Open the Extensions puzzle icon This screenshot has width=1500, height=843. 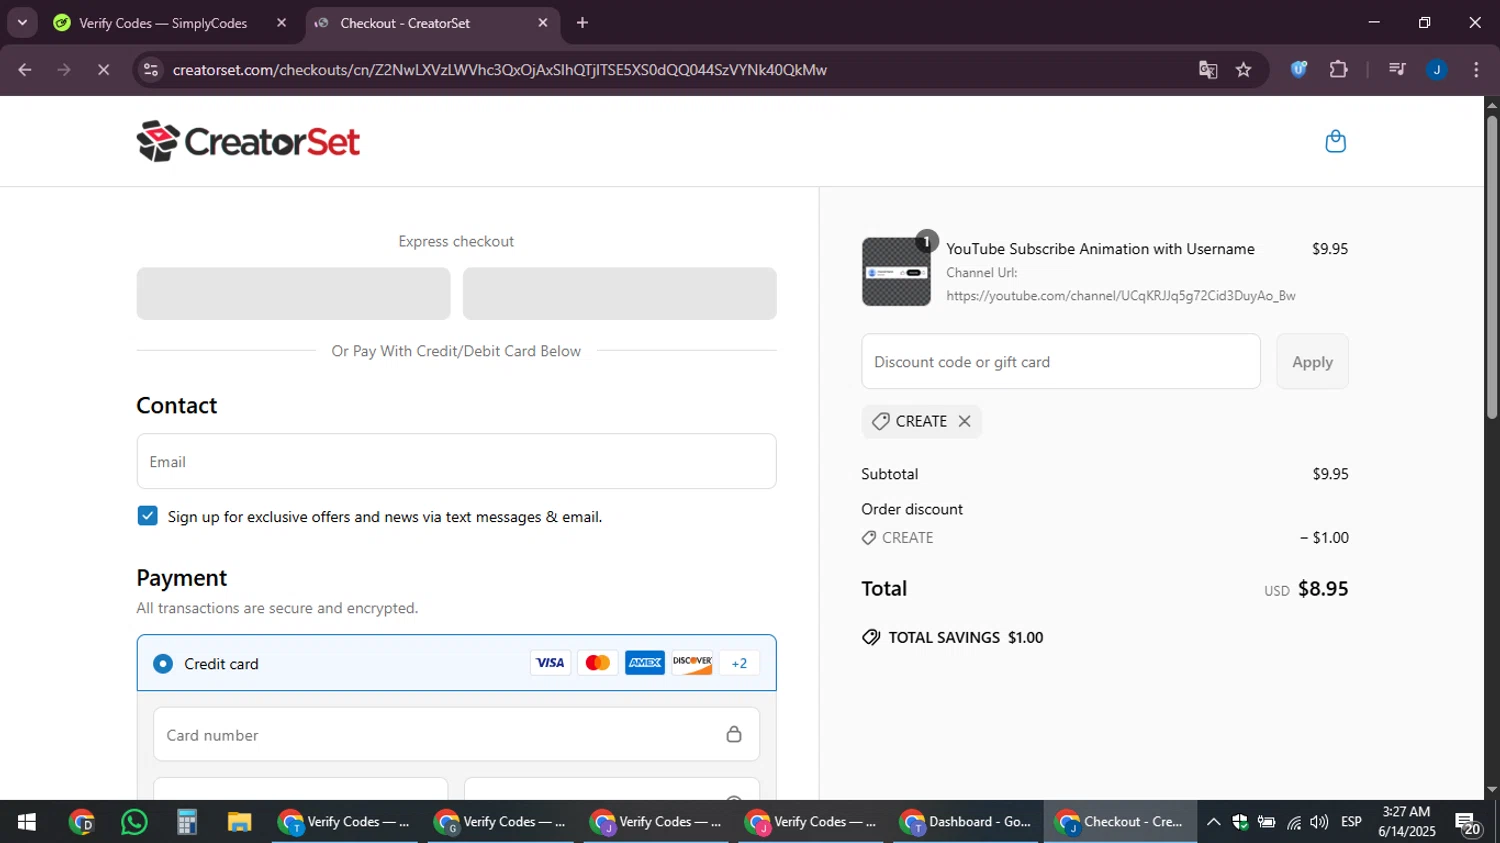[1338, 70]
